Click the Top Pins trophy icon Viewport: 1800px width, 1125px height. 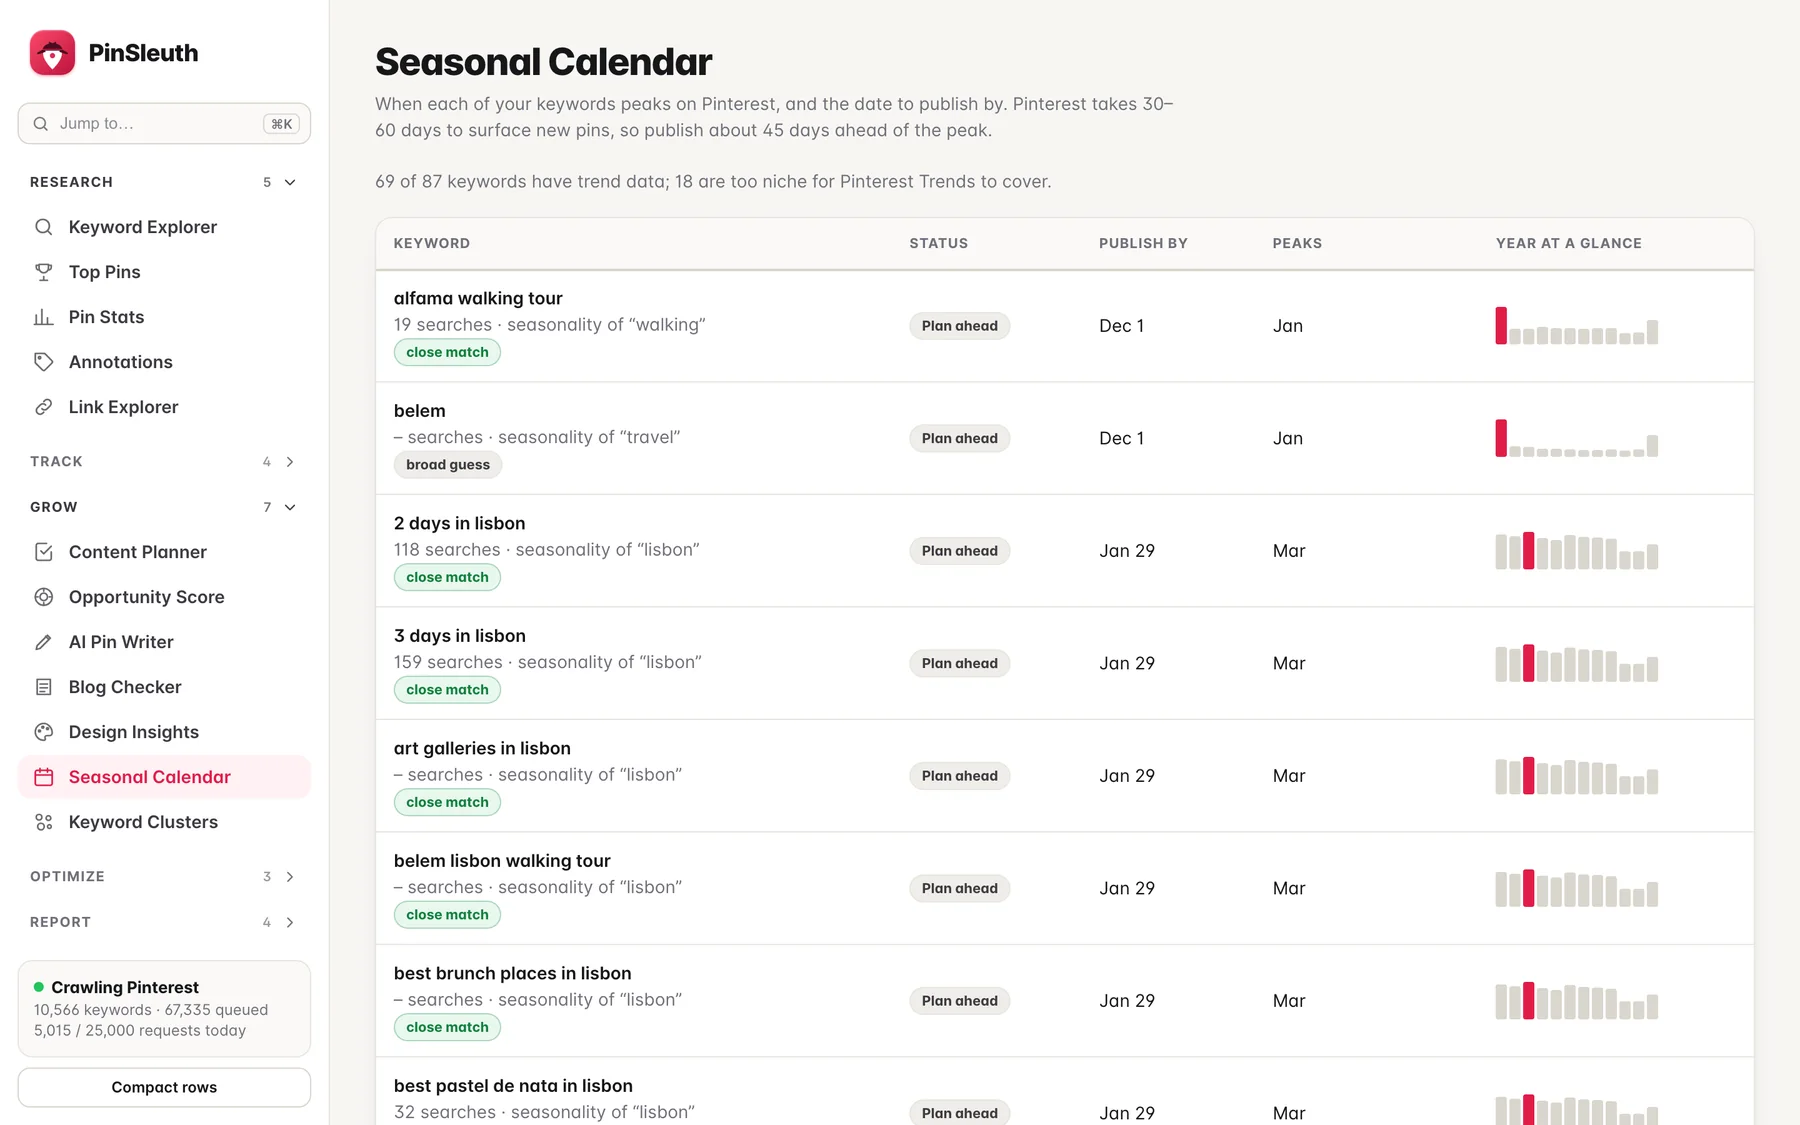(43, 272)
